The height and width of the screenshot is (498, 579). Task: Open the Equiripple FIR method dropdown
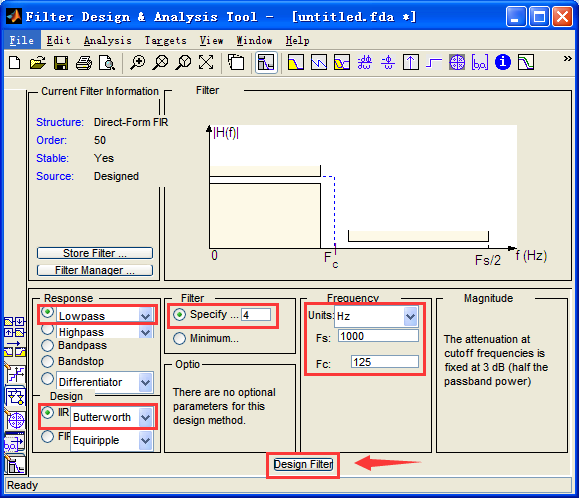pos(145,440)
